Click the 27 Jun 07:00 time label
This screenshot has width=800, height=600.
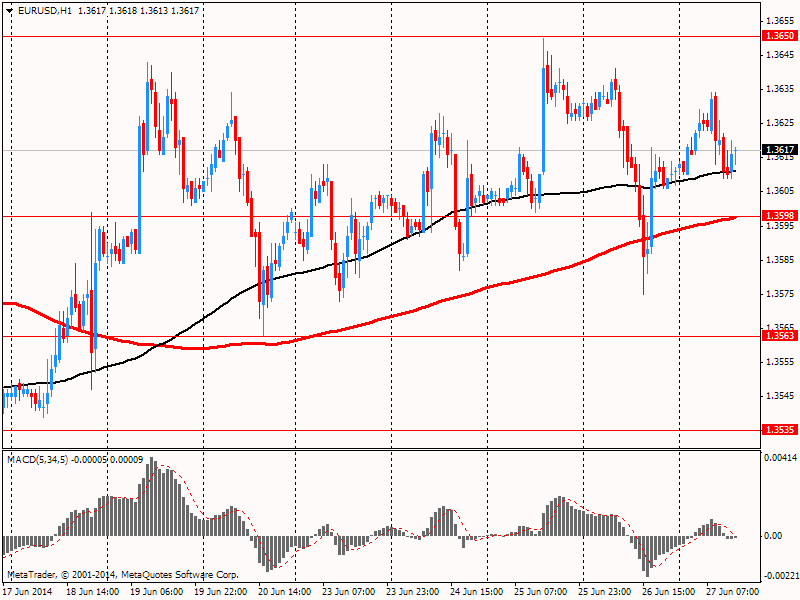point(733,592)
